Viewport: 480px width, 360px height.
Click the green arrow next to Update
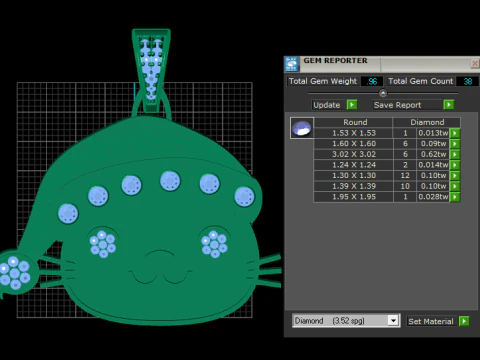coord(352,105)
